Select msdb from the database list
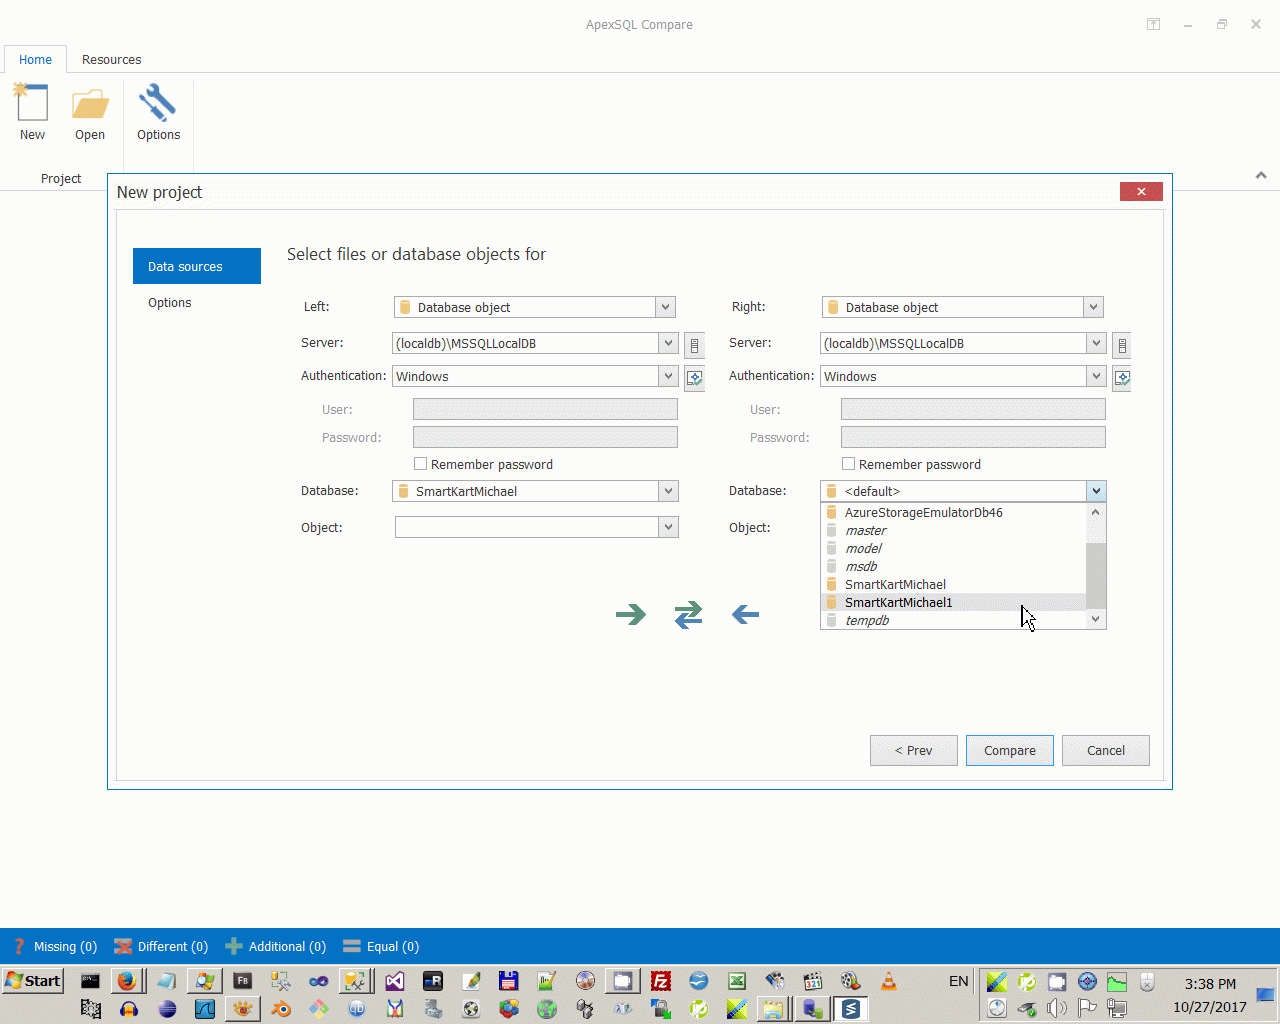 coord(953,566)
